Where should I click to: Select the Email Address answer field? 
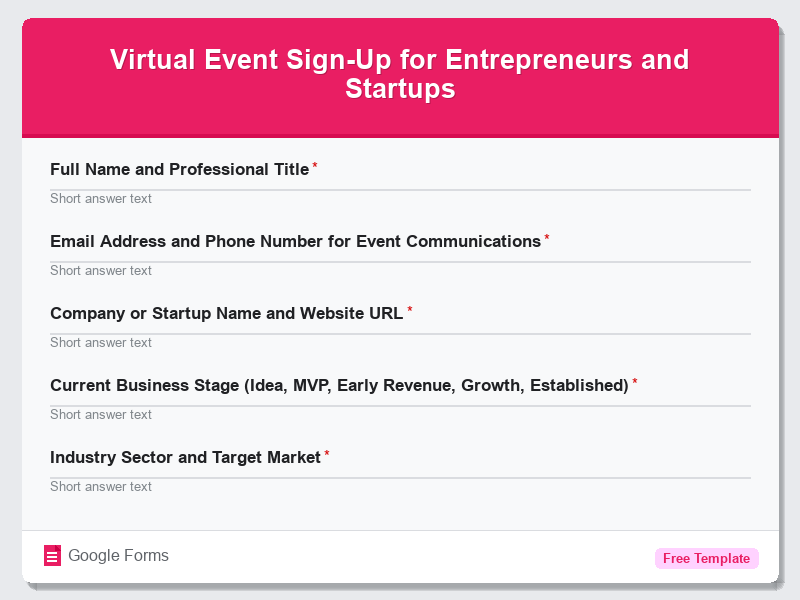(x=400, y=270)
